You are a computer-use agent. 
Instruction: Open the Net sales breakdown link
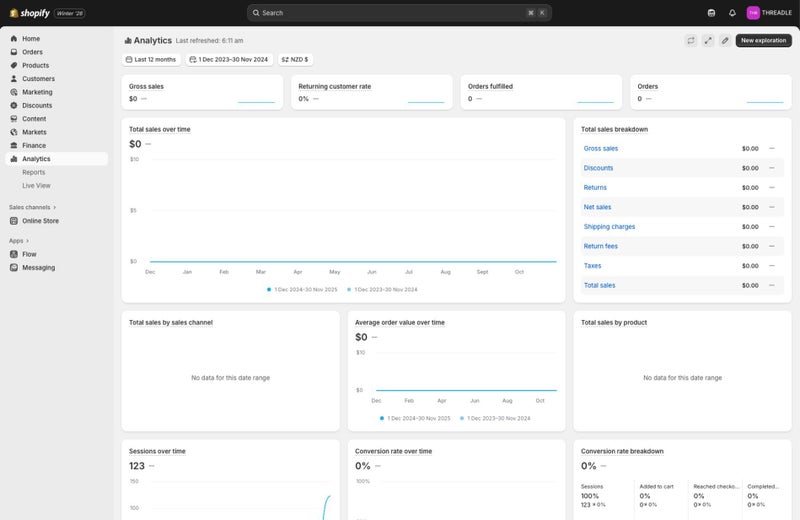coord(597,207)
